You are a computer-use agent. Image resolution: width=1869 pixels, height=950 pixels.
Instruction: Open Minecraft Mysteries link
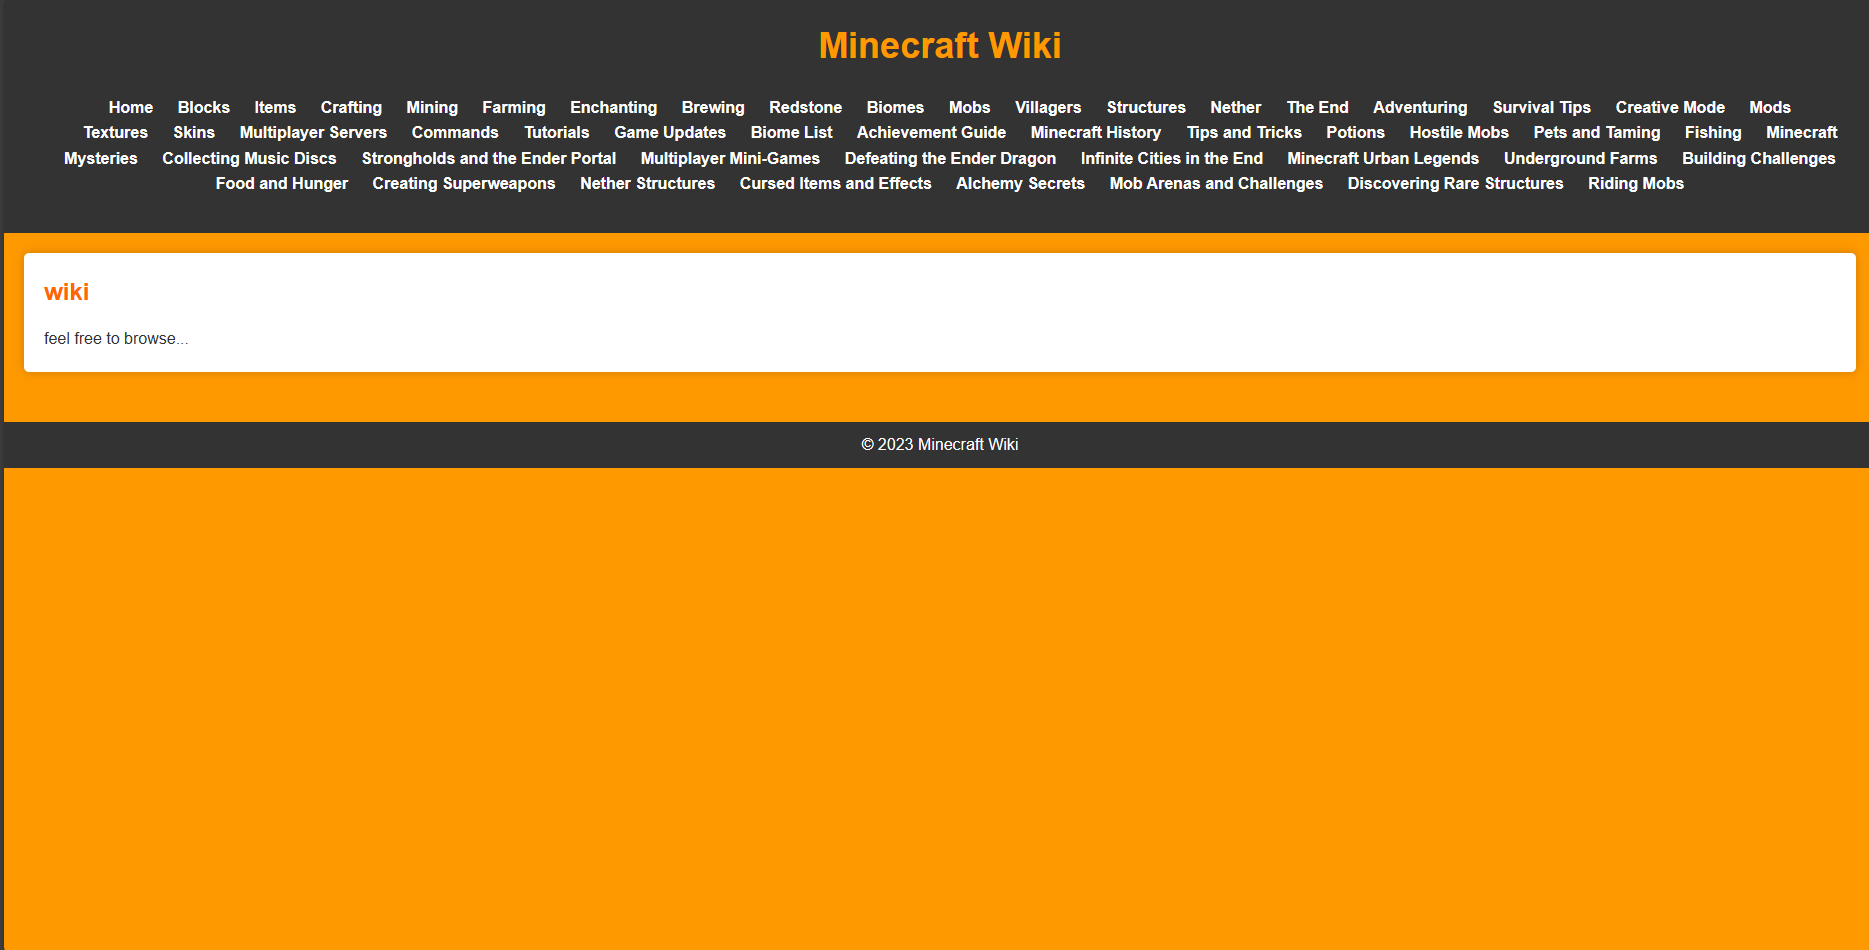point(1802,132)
